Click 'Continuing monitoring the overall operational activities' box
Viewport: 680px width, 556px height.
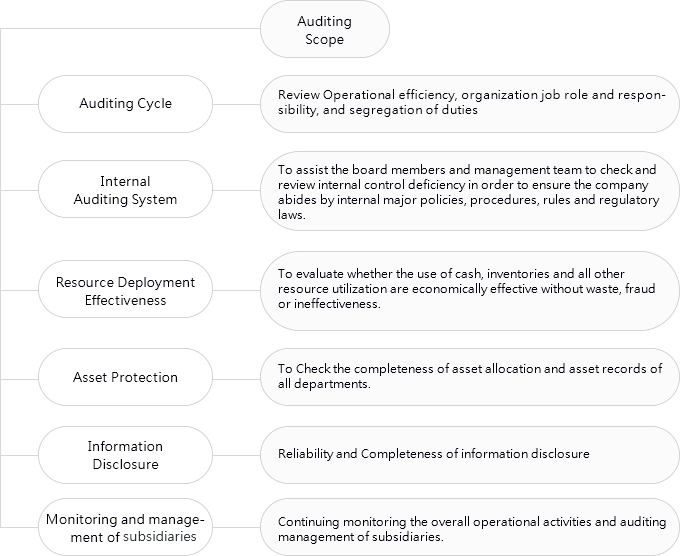tap(470, 527)
